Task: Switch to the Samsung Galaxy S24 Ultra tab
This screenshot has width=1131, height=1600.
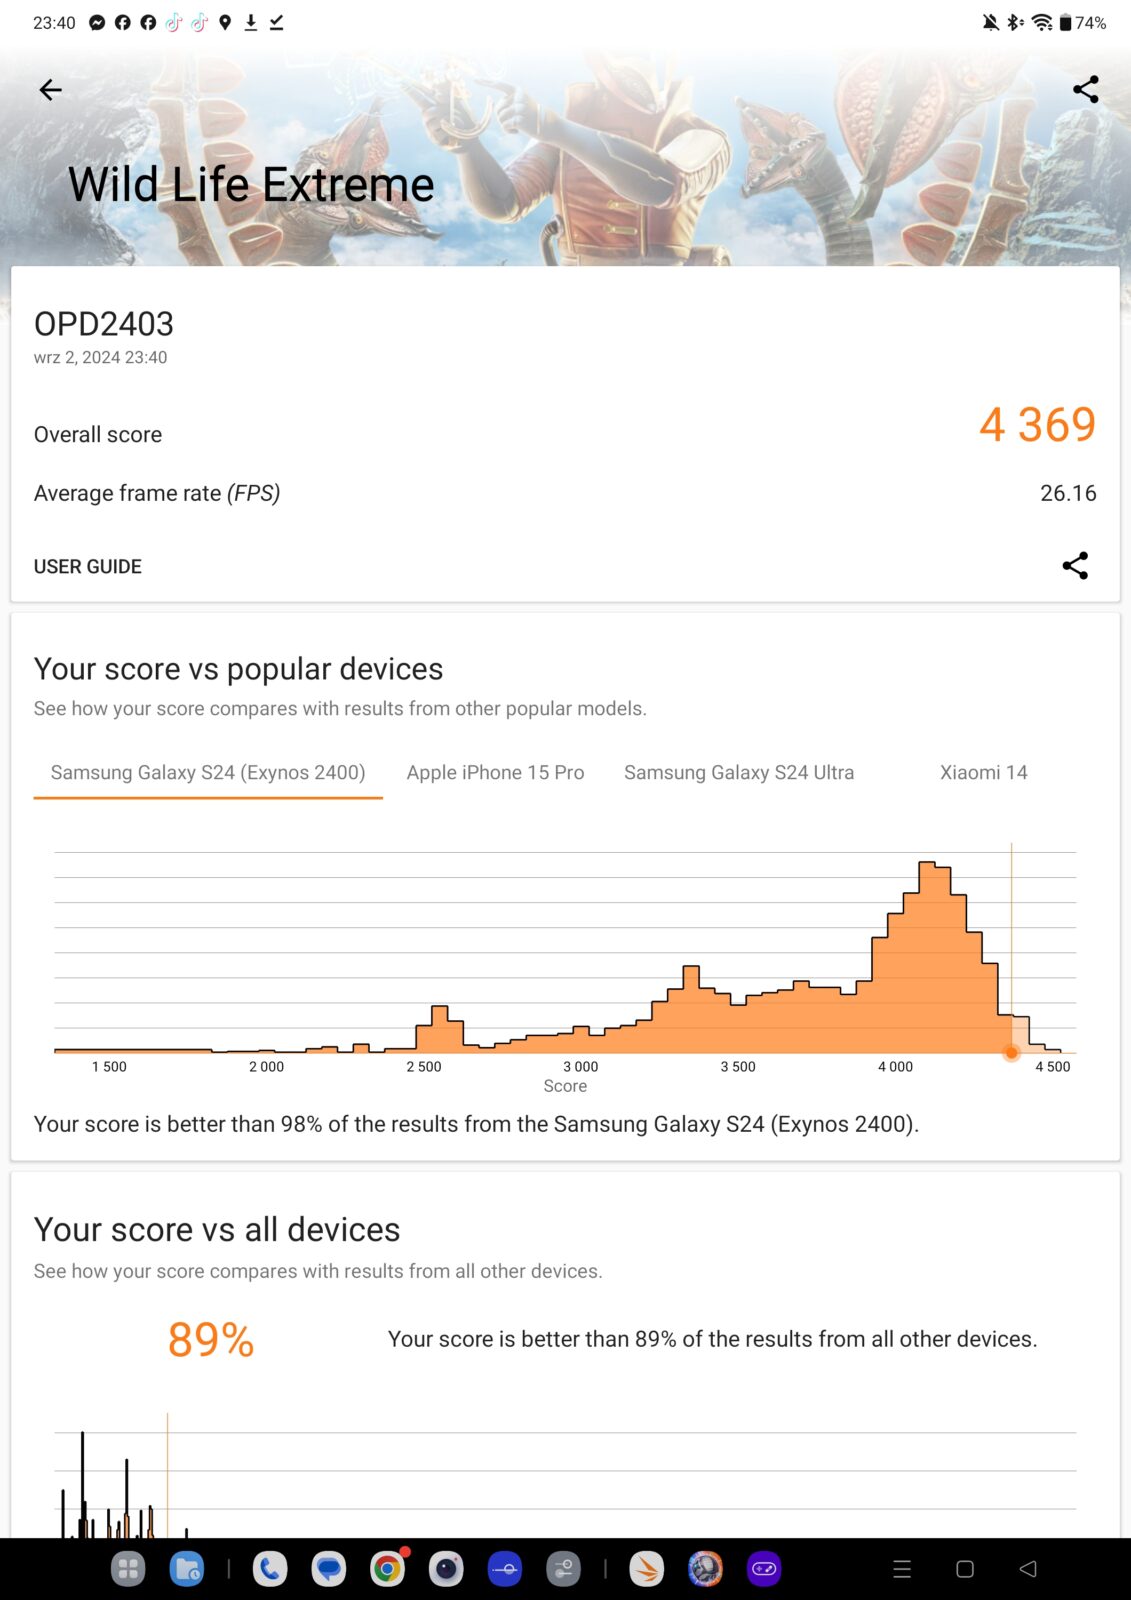Action: [x=739, y=773]
